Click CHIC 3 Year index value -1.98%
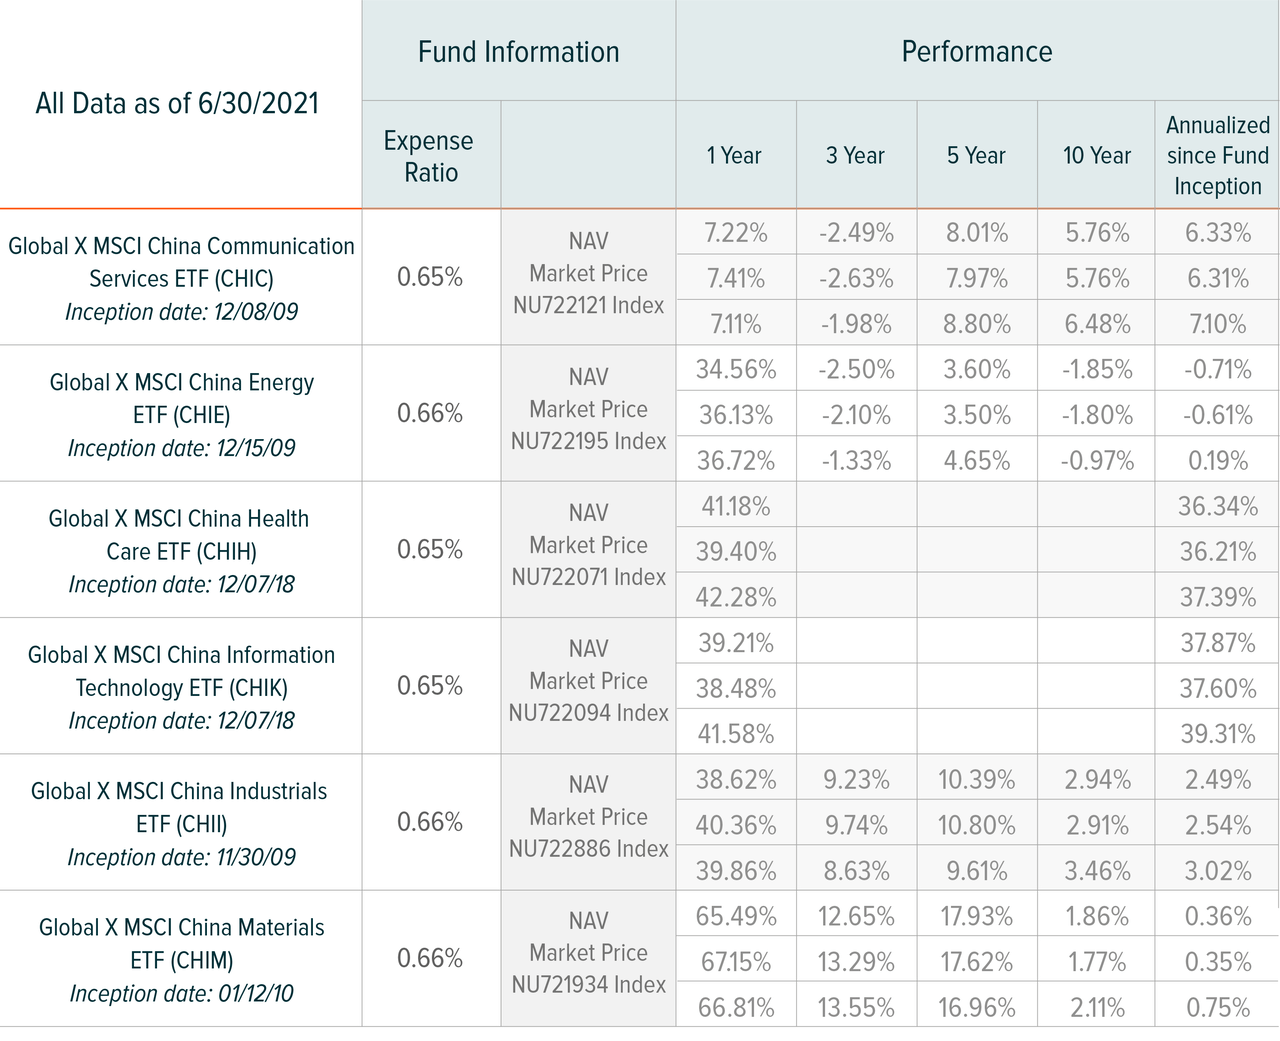The height and width of the screenshot is (1041, 1280). coord(856,324)
